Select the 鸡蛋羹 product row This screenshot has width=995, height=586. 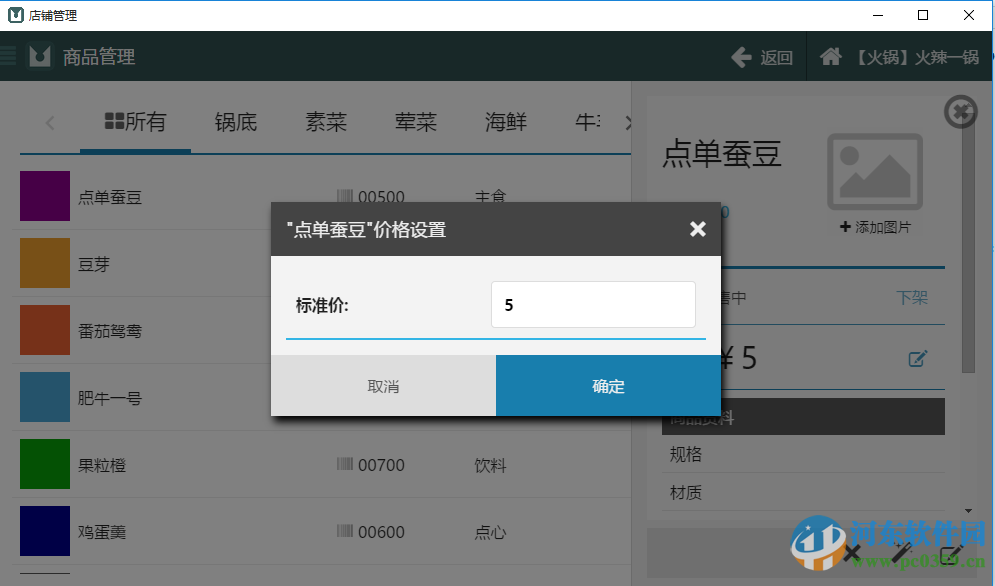point(322,531)
